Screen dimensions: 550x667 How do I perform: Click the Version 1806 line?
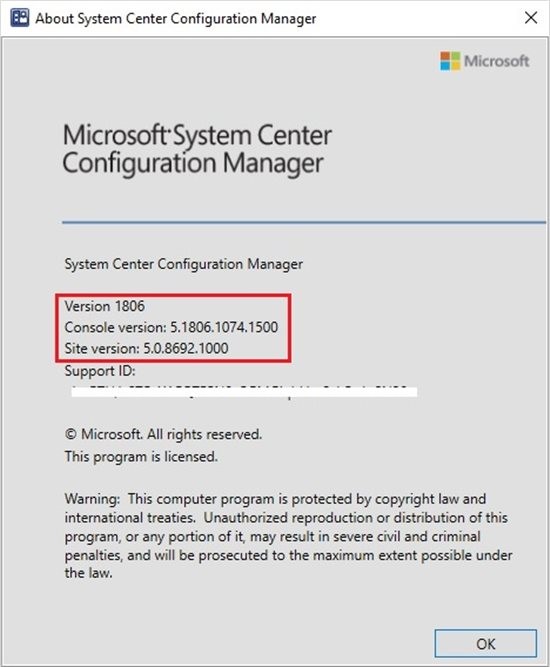(105, 306)
